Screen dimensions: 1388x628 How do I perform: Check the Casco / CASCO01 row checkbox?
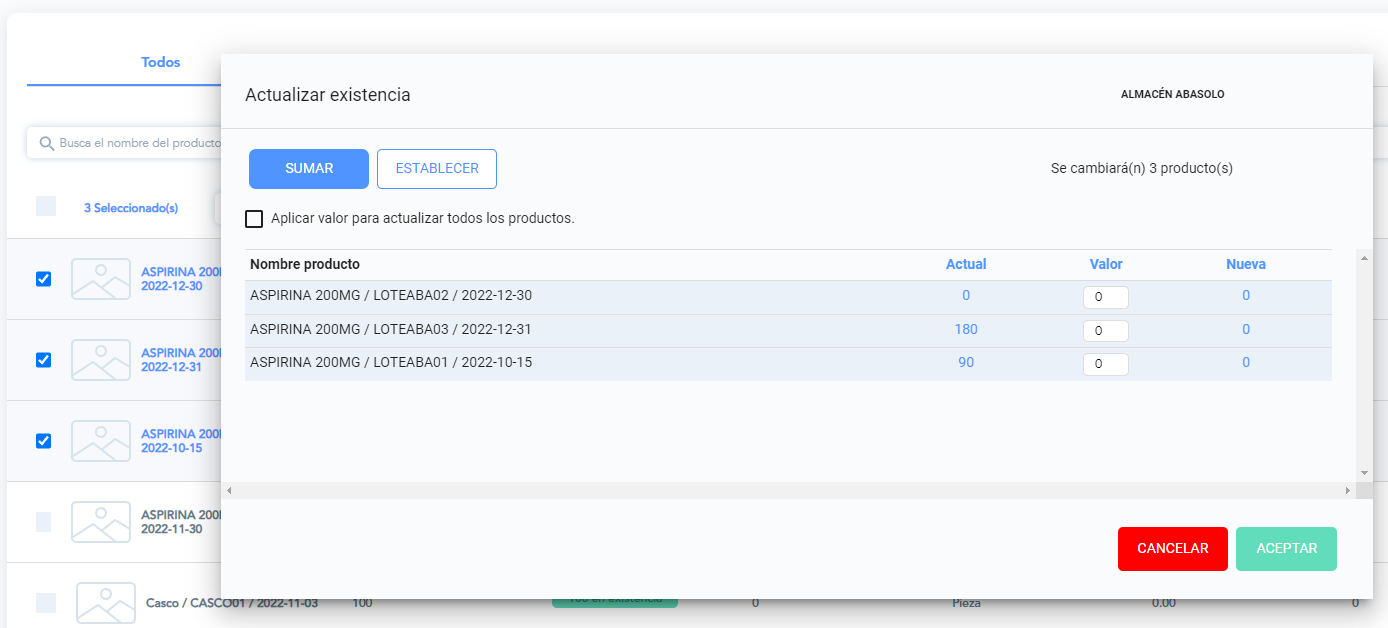(46, 603)
